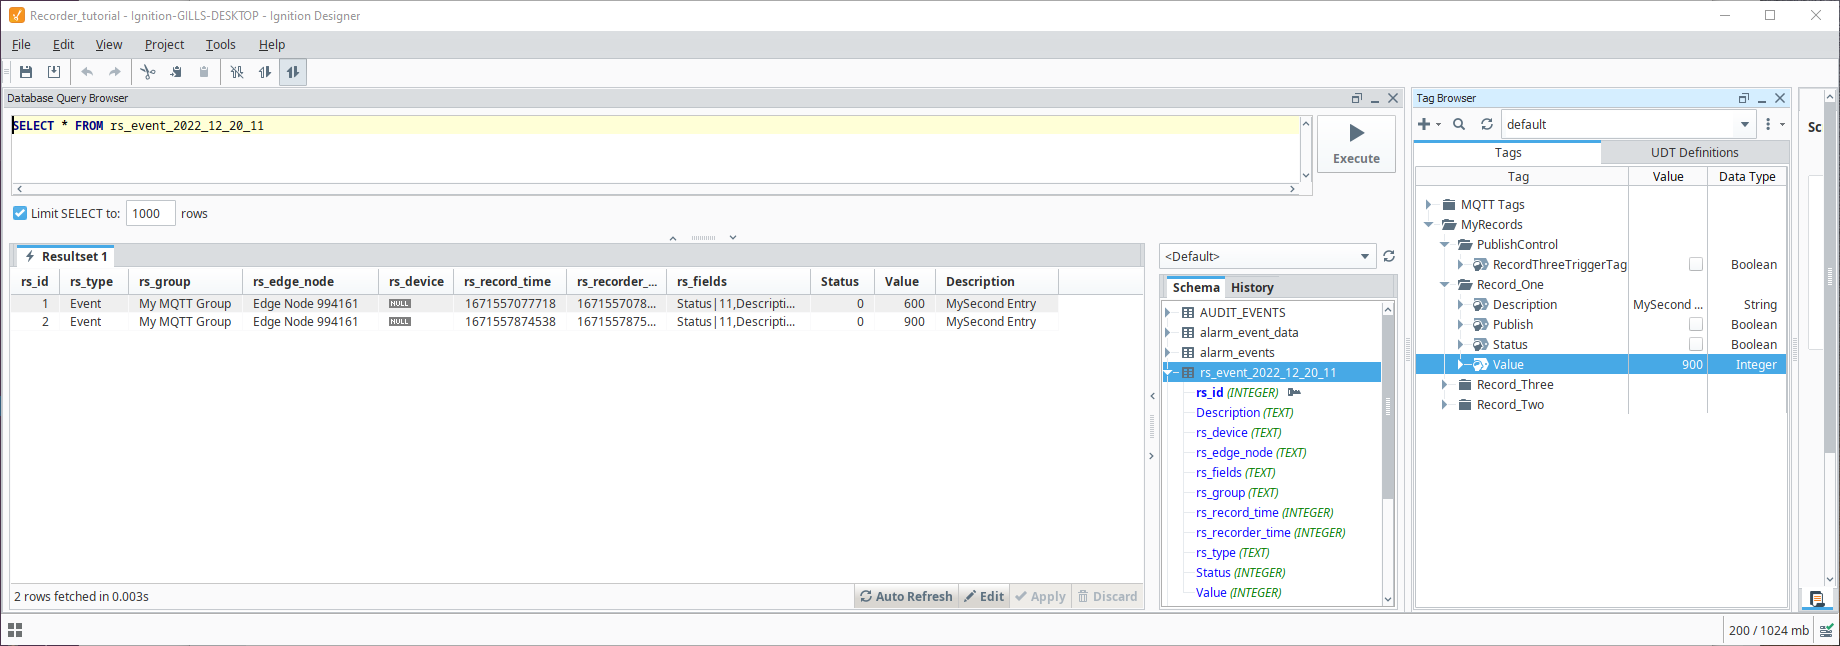Click the Paste clipboard icon in toolbar
1840x646 pixels.
[x=204, y=72]
